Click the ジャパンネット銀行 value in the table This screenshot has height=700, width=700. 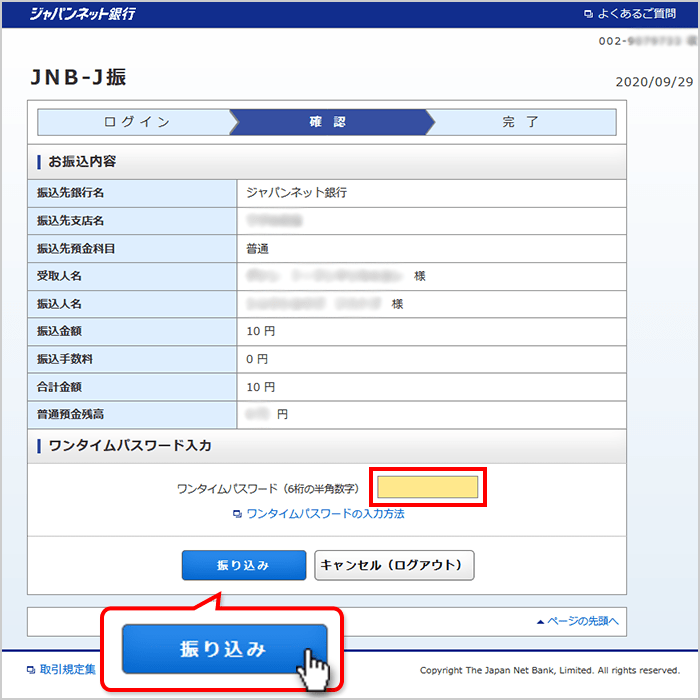click(296, 193)
